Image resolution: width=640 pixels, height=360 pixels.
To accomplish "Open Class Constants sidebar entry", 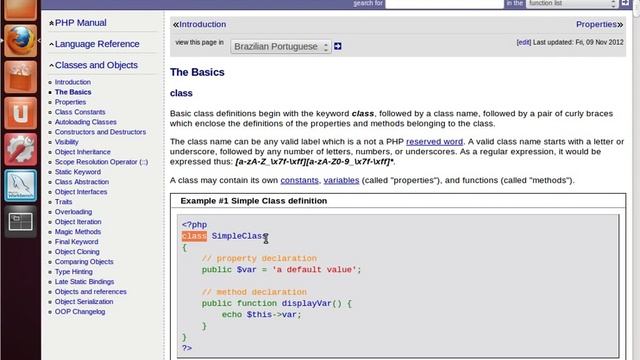I will coord(80,112).
